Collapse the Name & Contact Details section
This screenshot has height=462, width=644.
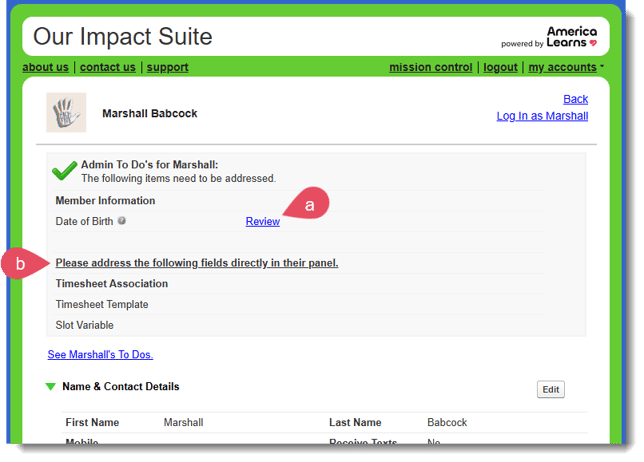[x=50, y=387]
